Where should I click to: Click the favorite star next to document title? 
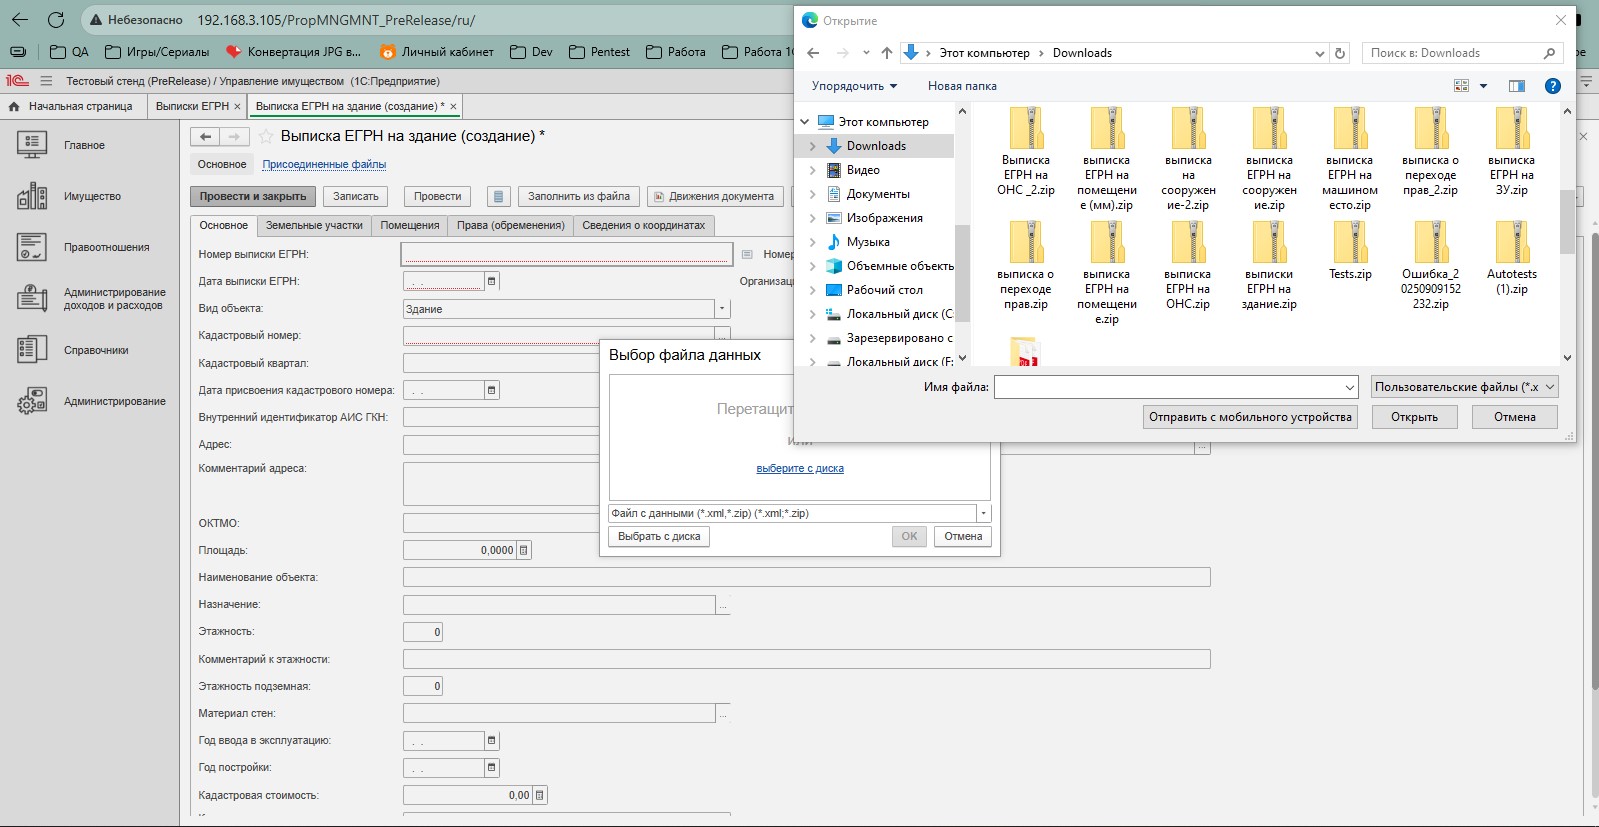coord(266,136)
